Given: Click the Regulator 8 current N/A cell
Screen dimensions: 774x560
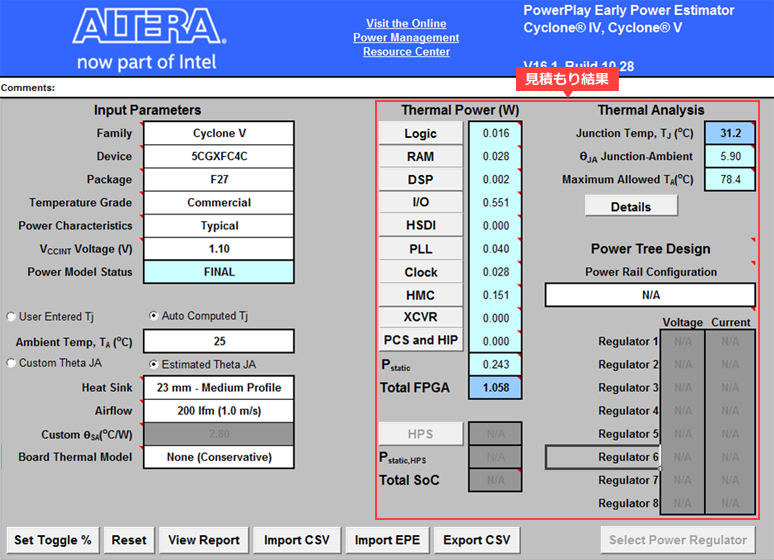Looking at the screenshot, I should 730,503.
